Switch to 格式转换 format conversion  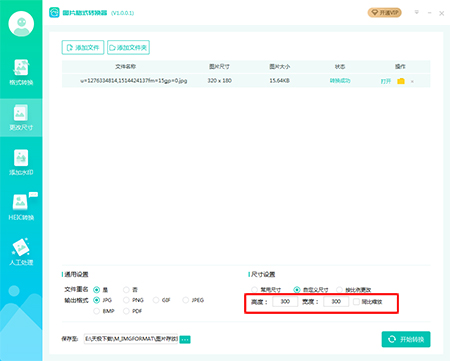point(21,73)
